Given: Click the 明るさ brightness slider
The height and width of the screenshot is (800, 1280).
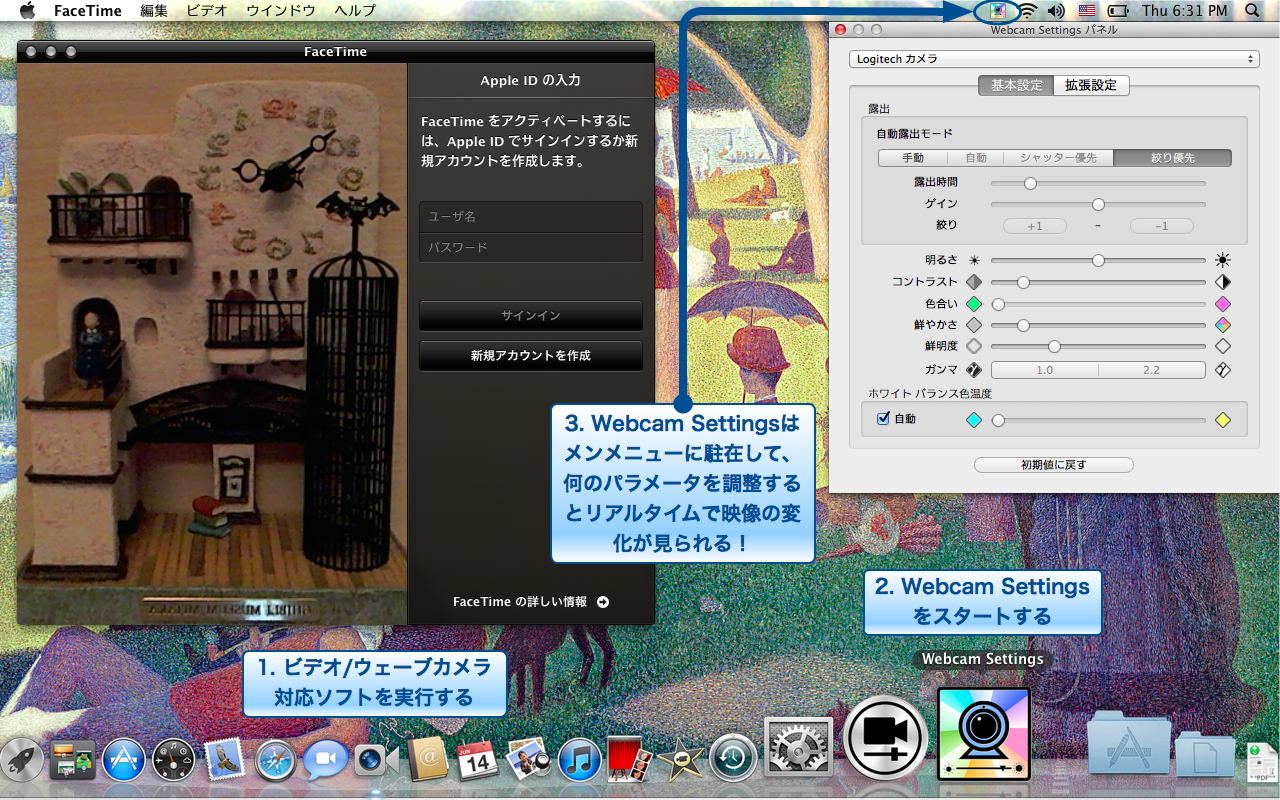Looking at the screenshot, I should click(1098, 260).
